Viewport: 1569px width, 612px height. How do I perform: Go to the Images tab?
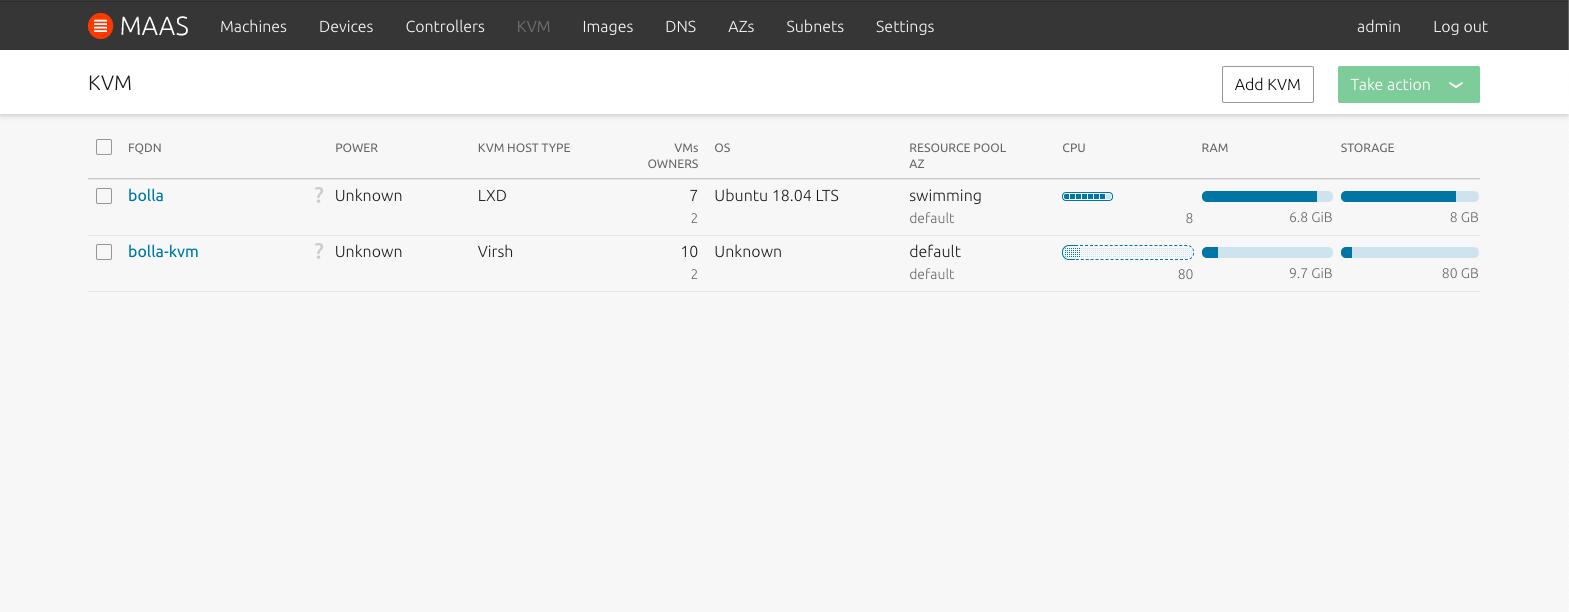coord(607,26)
